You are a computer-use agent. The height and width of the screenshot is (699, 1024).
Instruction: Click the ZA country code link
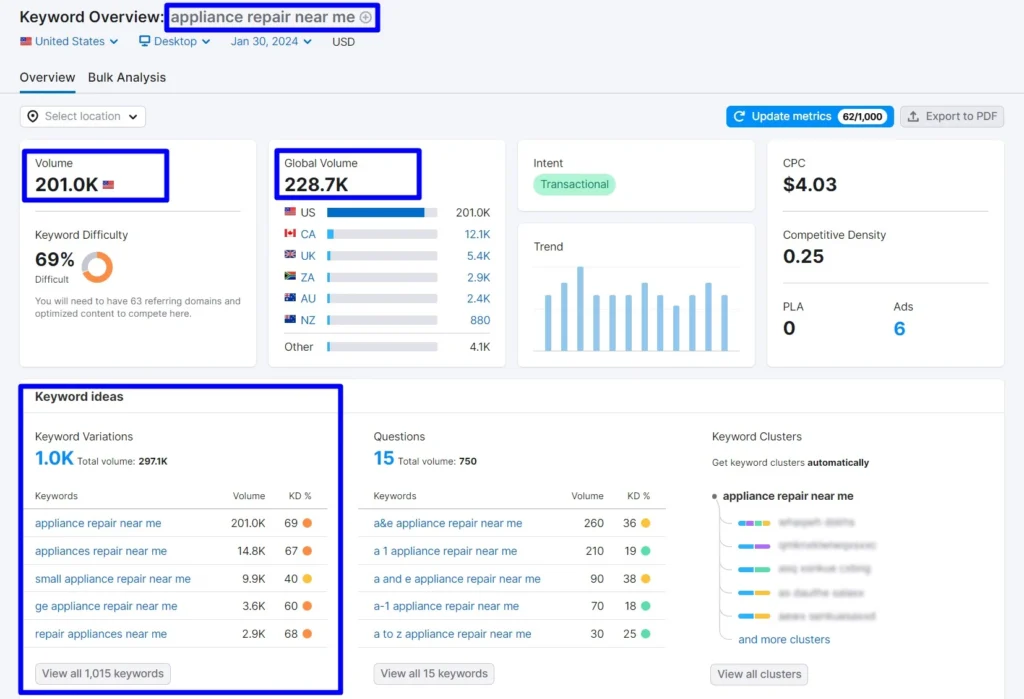308,277
